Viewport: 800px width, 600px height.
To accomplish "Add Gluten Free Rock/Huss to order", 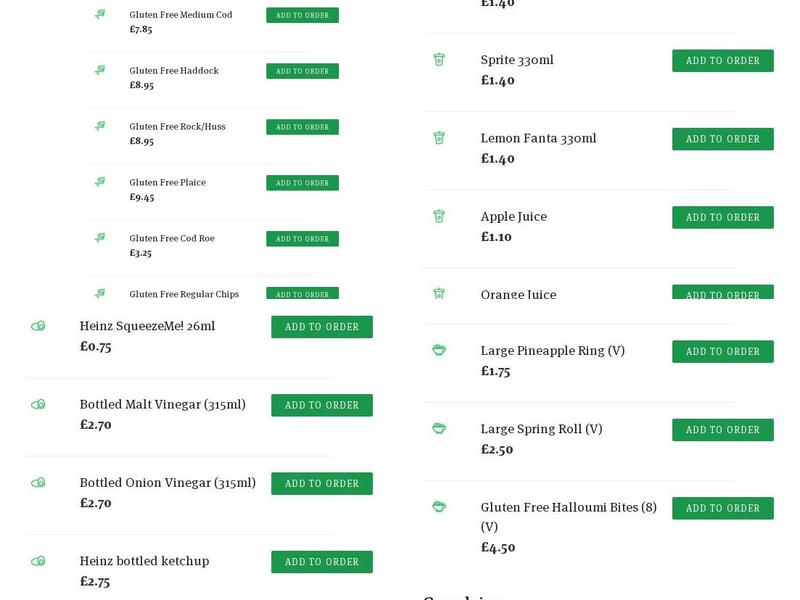I will [x=302, y=127].
